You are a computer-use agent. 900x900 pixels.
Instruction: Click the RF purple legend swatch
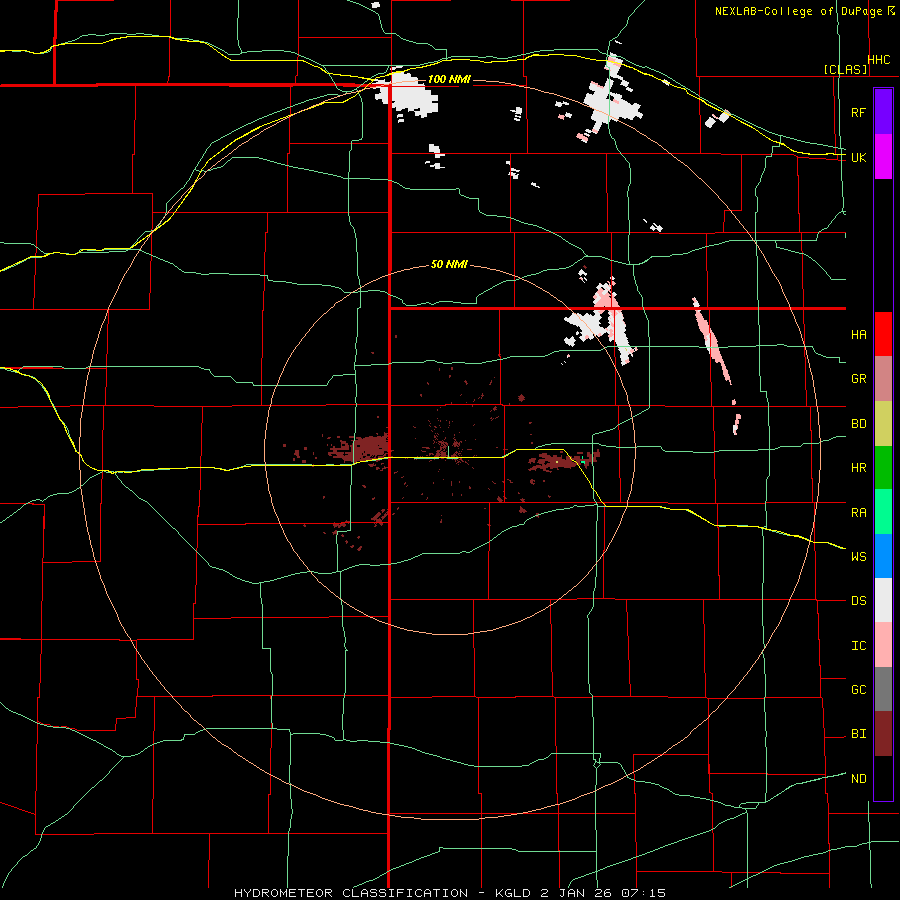[x=883, y=112]
